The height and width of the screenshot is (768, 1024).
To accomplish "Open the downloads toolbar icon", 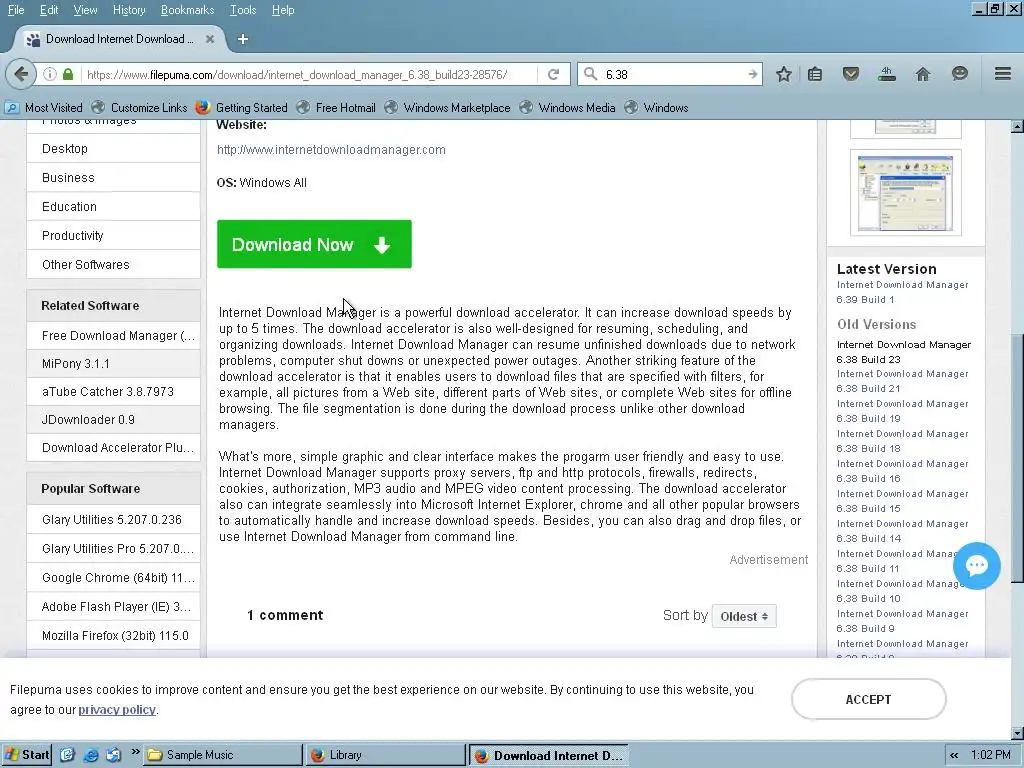I will tap(886, 74).
